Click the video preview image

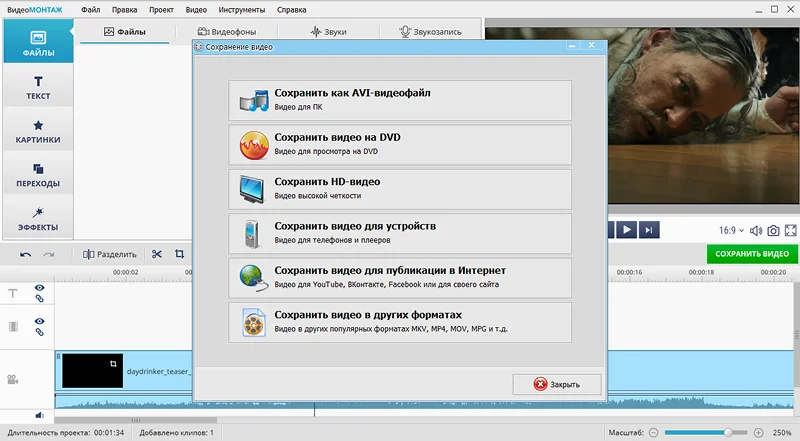pyautogui.click(x=703, y=115)
